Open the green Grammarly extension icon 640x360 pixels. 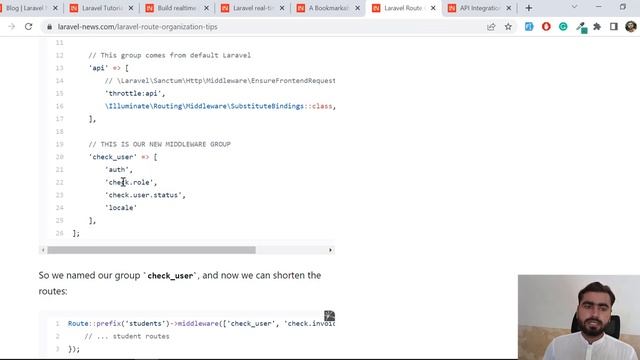[x=563, y=27]
